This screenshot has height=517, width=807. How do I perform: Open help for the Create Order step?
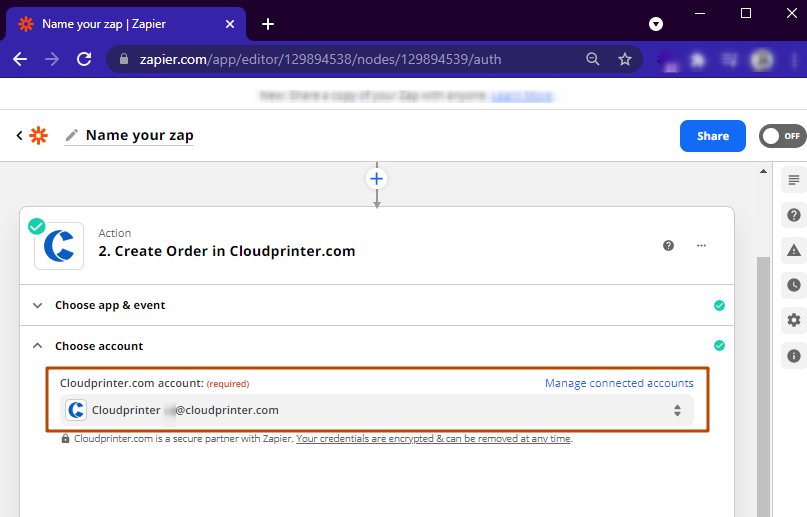668,245
